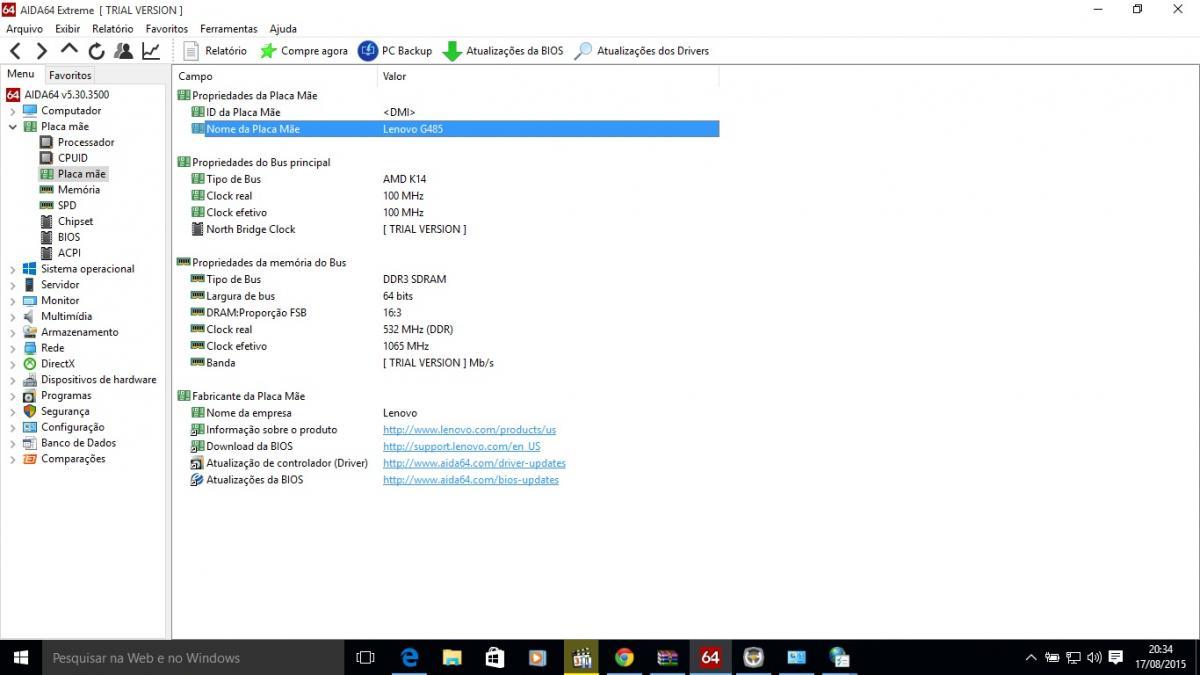Click the Configuração tree icon
The image size is (1200, 675).
pyautogui.click(x=30, y=428)
